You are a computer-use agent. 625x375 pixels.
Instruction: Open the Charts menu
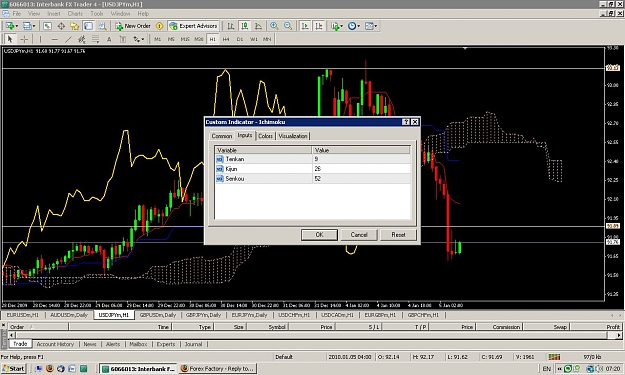[75, 14]
